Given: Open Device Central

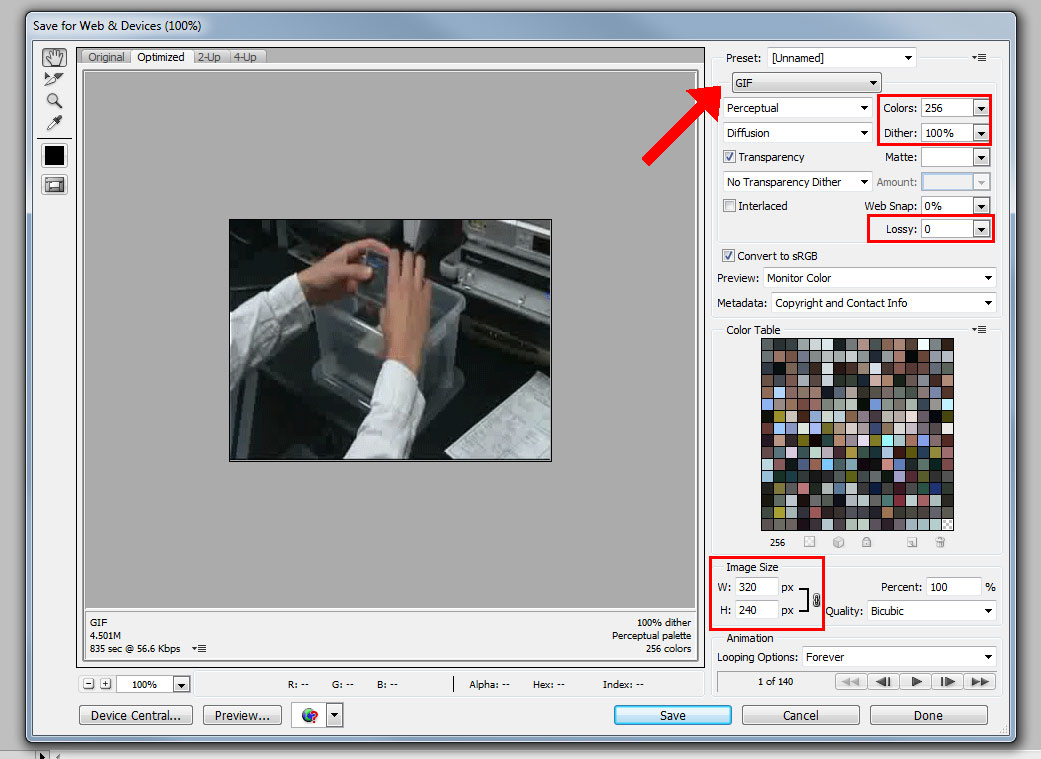Looking at the screenshot, I should coord(135,715).
